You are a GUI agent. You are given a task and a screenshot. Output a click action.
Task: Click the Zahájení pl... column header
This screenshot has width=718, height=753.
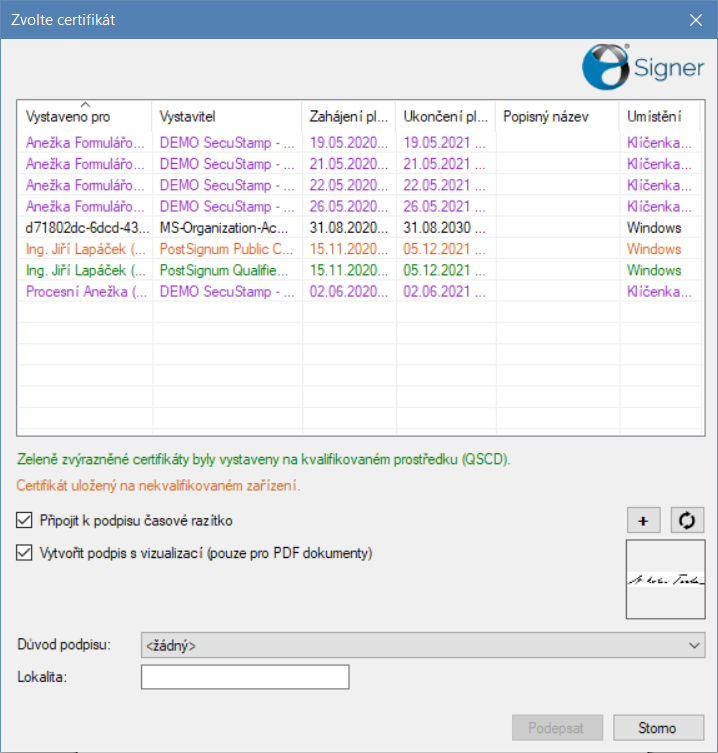(348, 117)
